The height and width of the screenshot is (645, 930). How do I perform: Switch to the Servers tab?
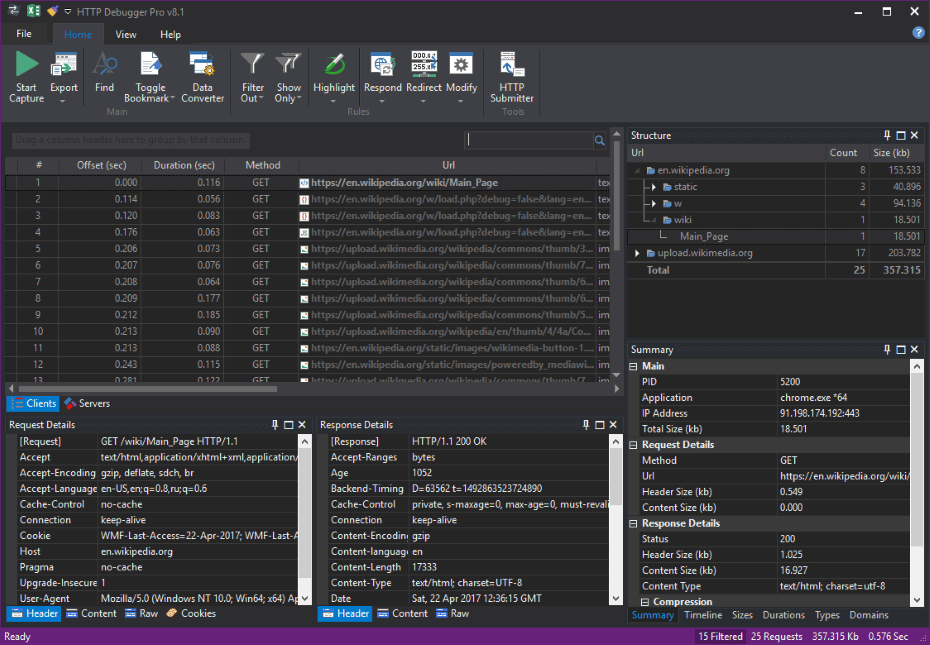pyautogui.click(x=88, y=403)
